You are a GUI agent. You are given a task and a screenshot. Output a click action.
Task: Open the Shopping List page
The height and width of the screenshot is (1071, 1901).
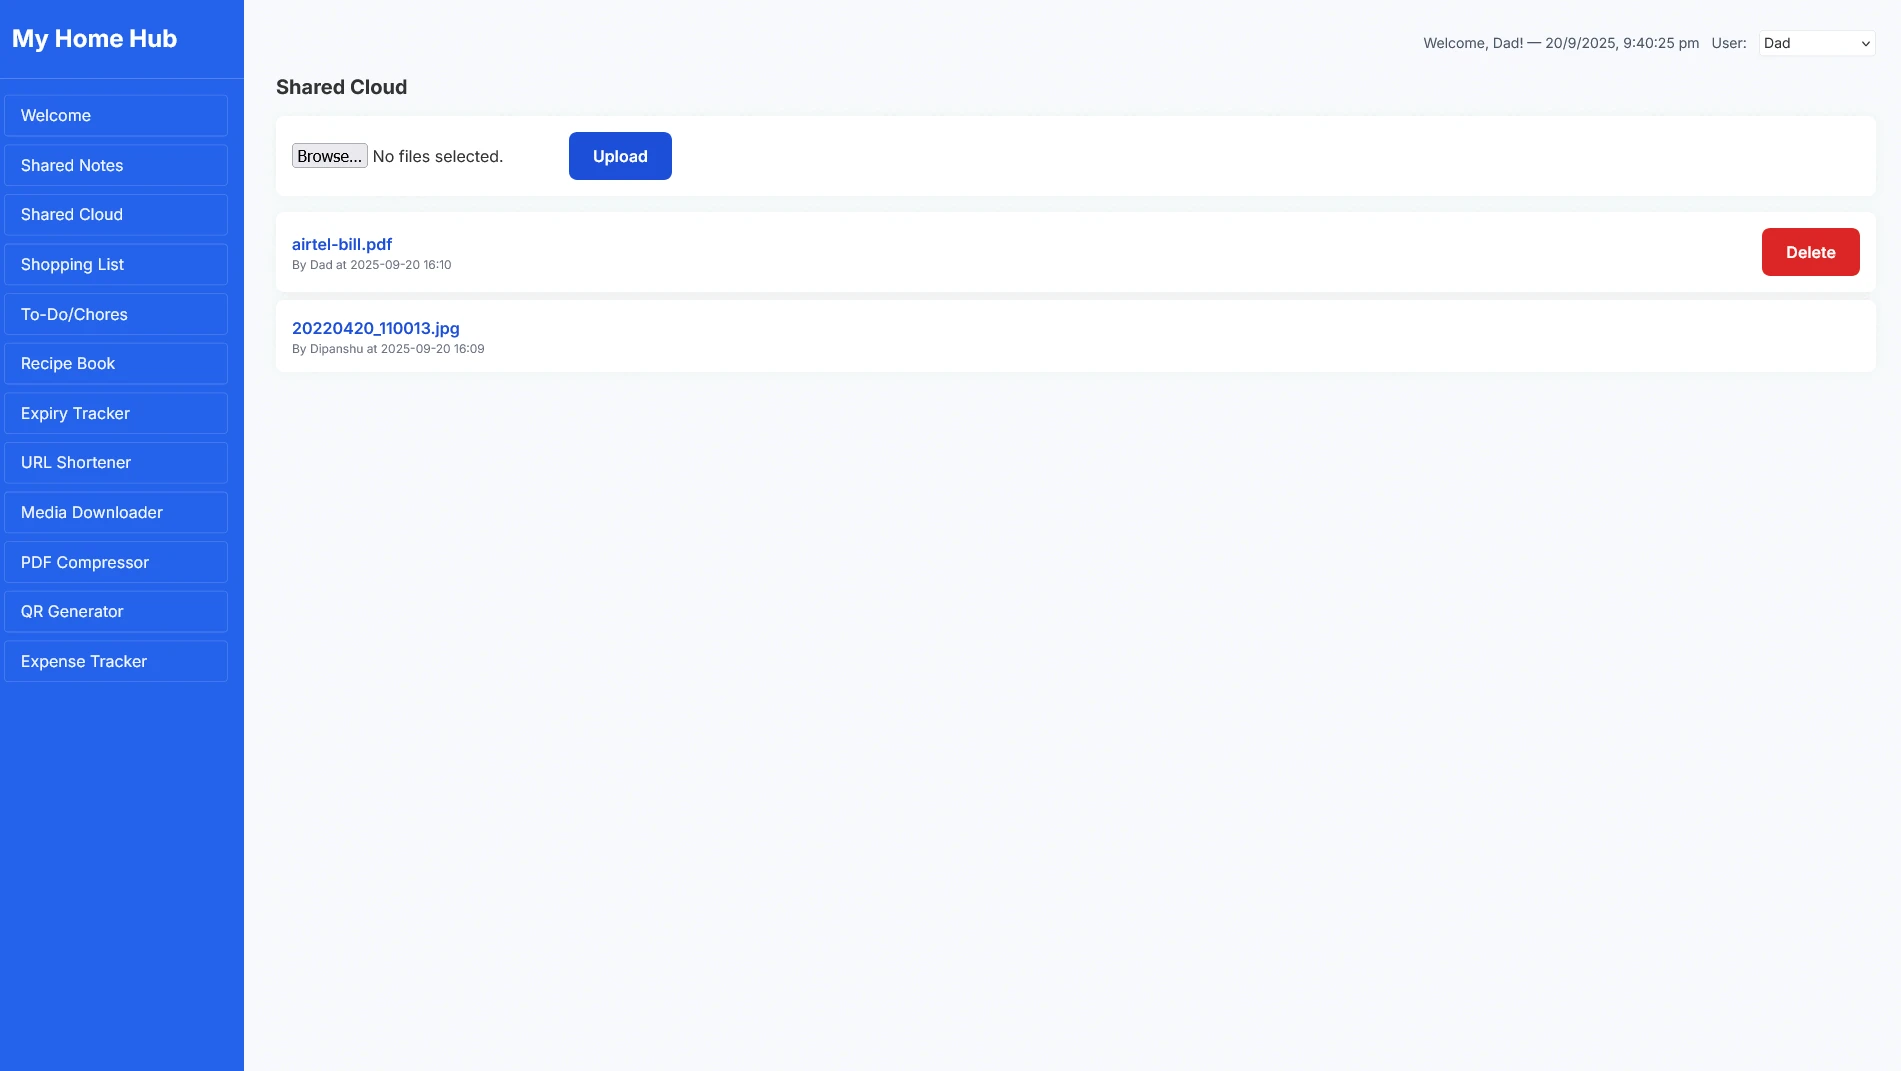coord(116,265)
